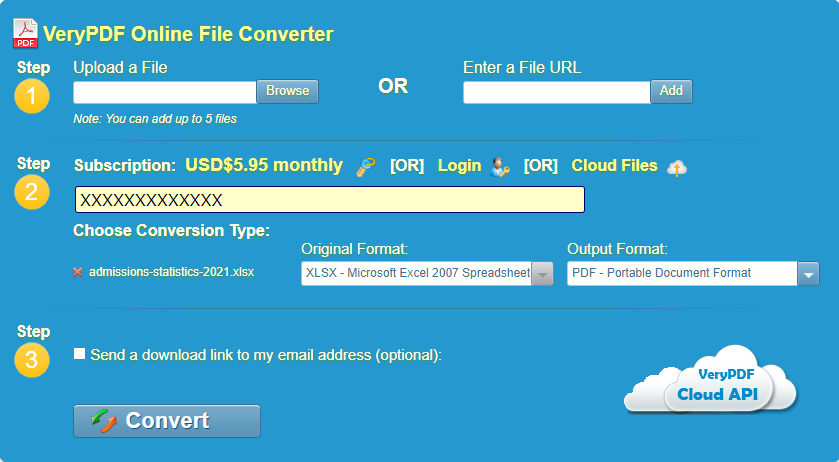839x462 pixels.
Task: Start conversion with the Convert button
Action: (167, 421)
